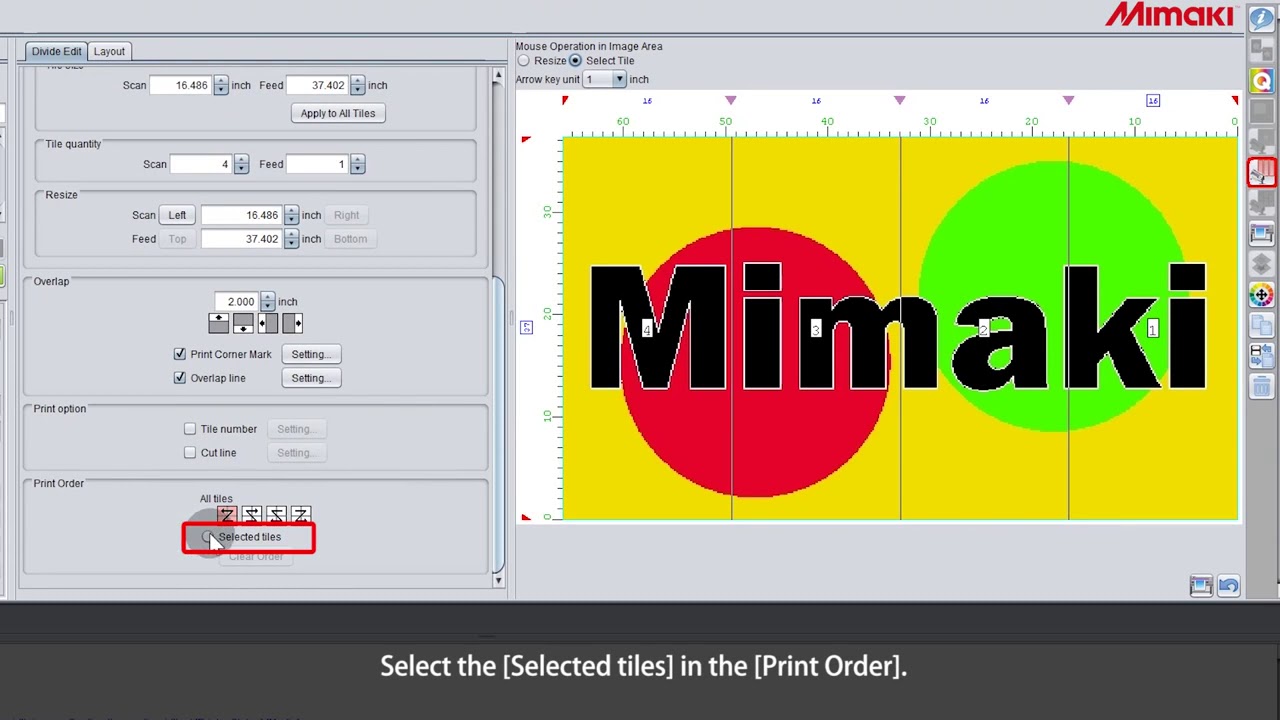The height and width of the screenshot is (720, 1280).
Task: Select tile 1 in the image preview
Action: (x=1153, y=328)
